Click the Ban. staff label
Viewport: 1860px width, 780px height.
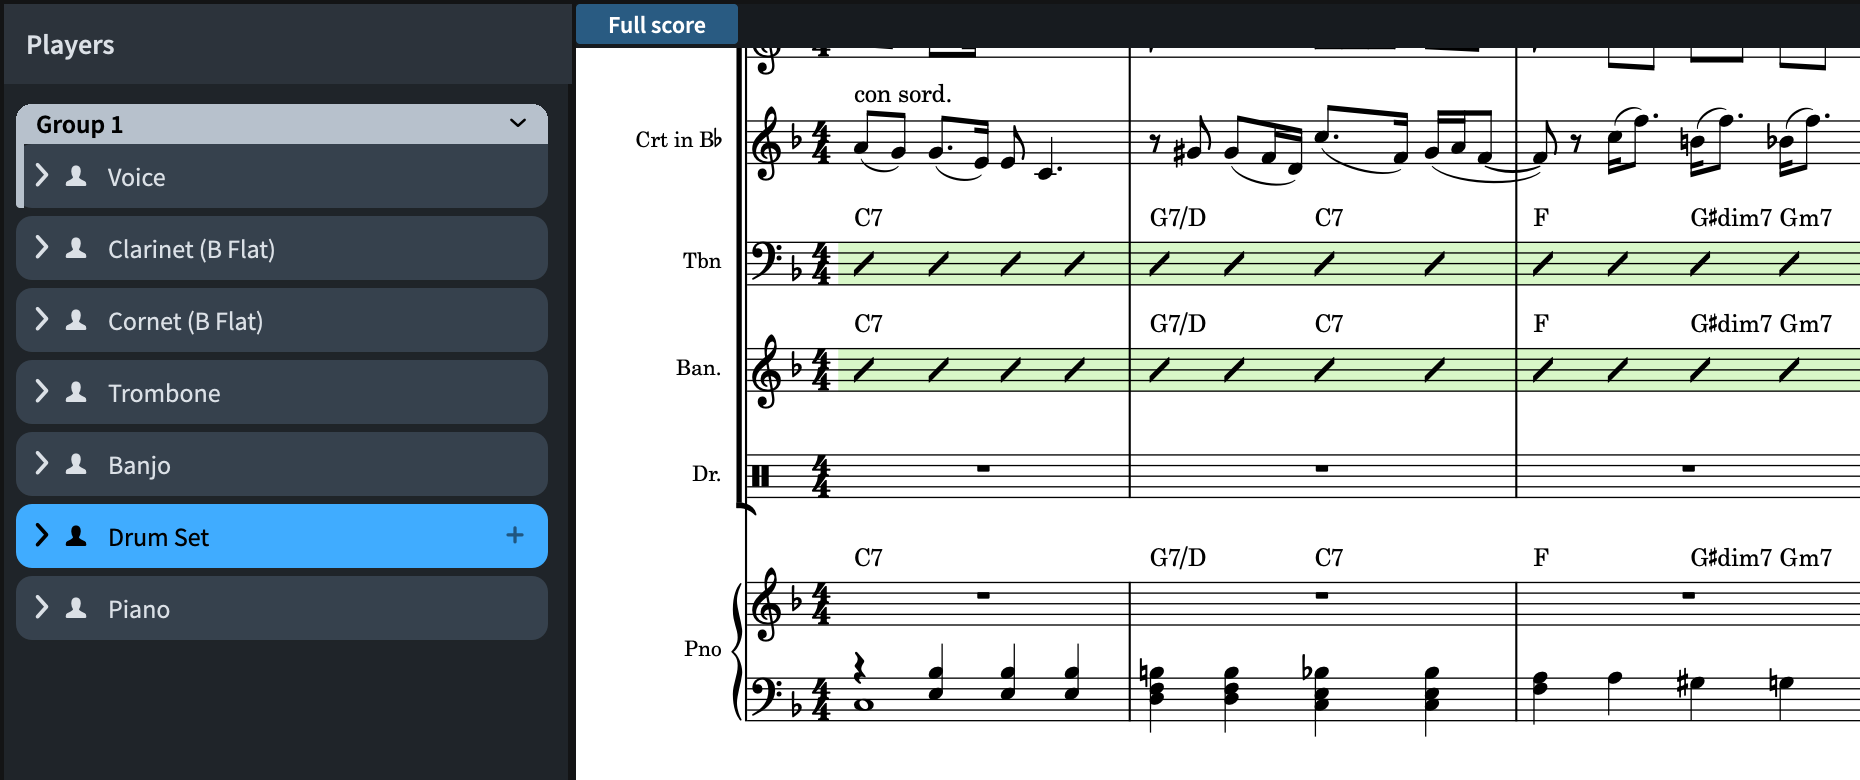pyautogui.click(x=698, y=367)
